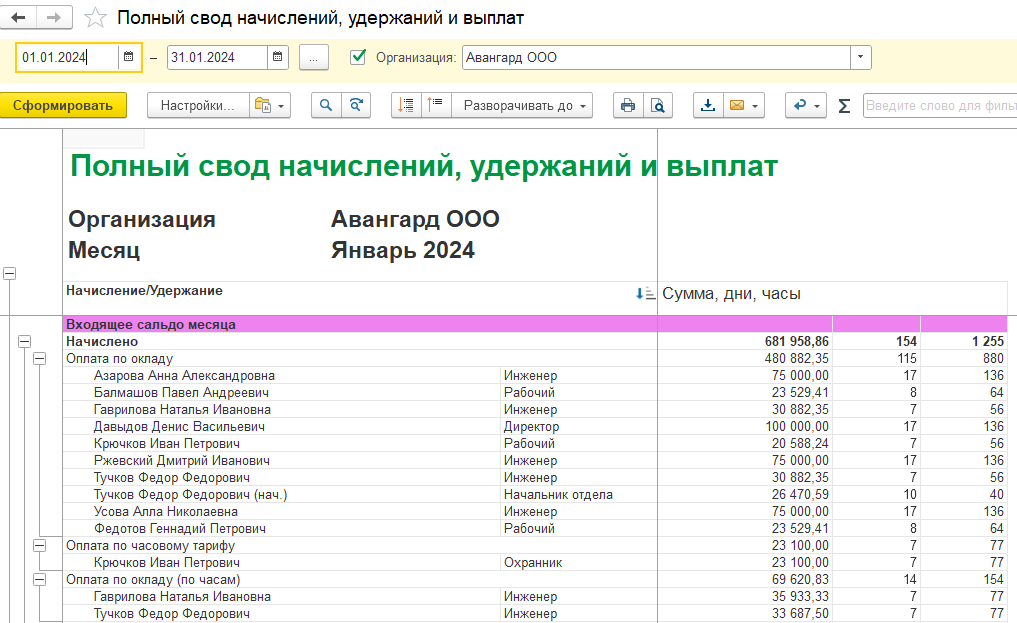Screen dimensions: 1017x623
Task: Click the amount 100 000,00
Action: pyautogui.click(x=797, y=427)
